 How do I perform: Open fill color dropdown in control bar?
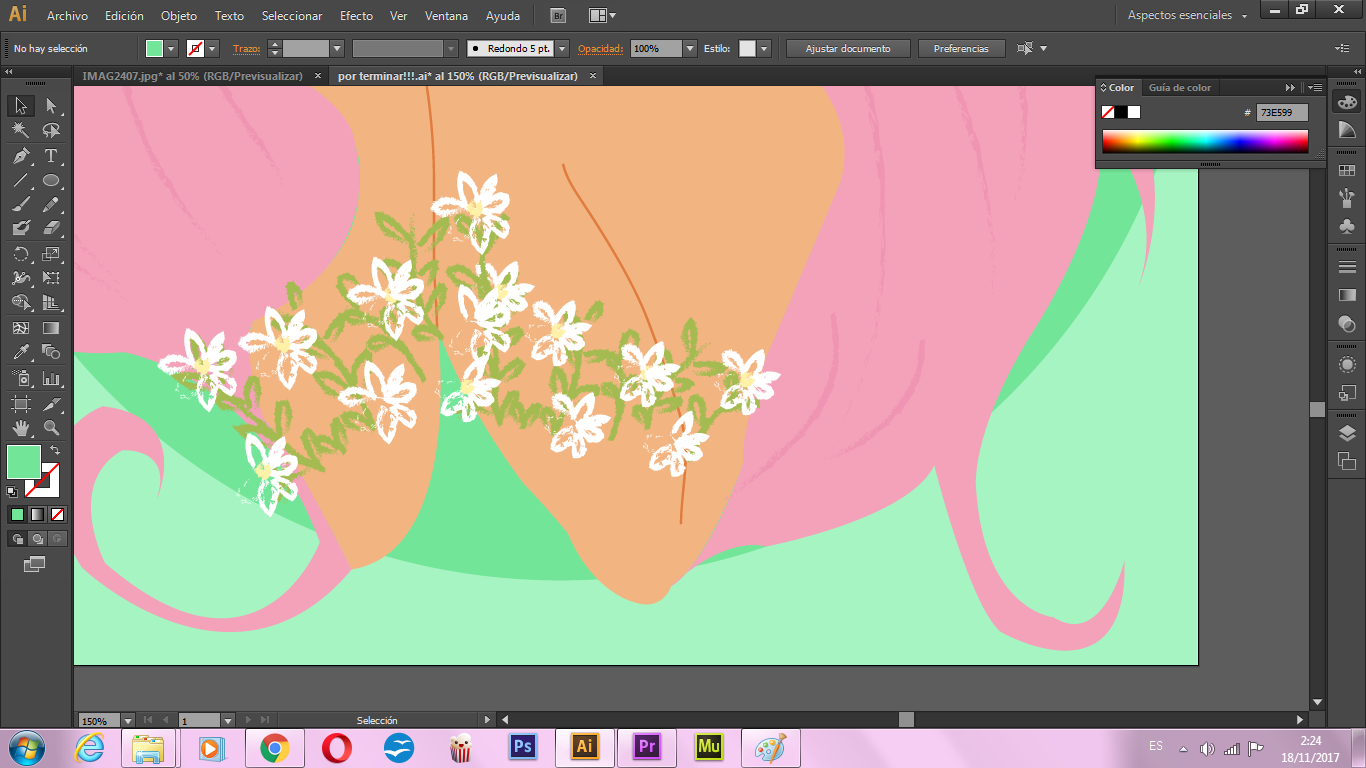(x=172, y=48)
